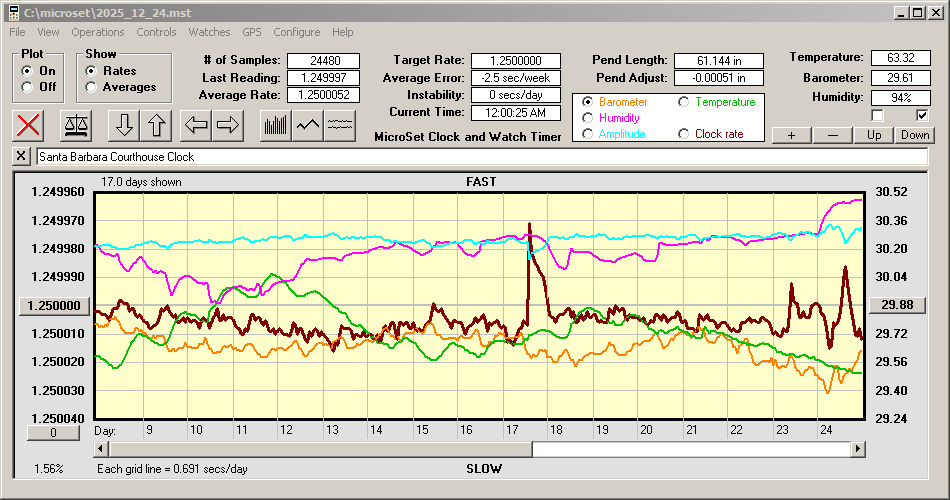Open the Configure menu

(x=297, y=32)
